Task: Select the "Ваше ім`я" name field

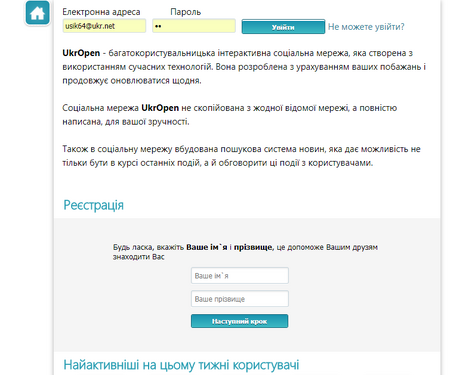Action: (240, 276)
